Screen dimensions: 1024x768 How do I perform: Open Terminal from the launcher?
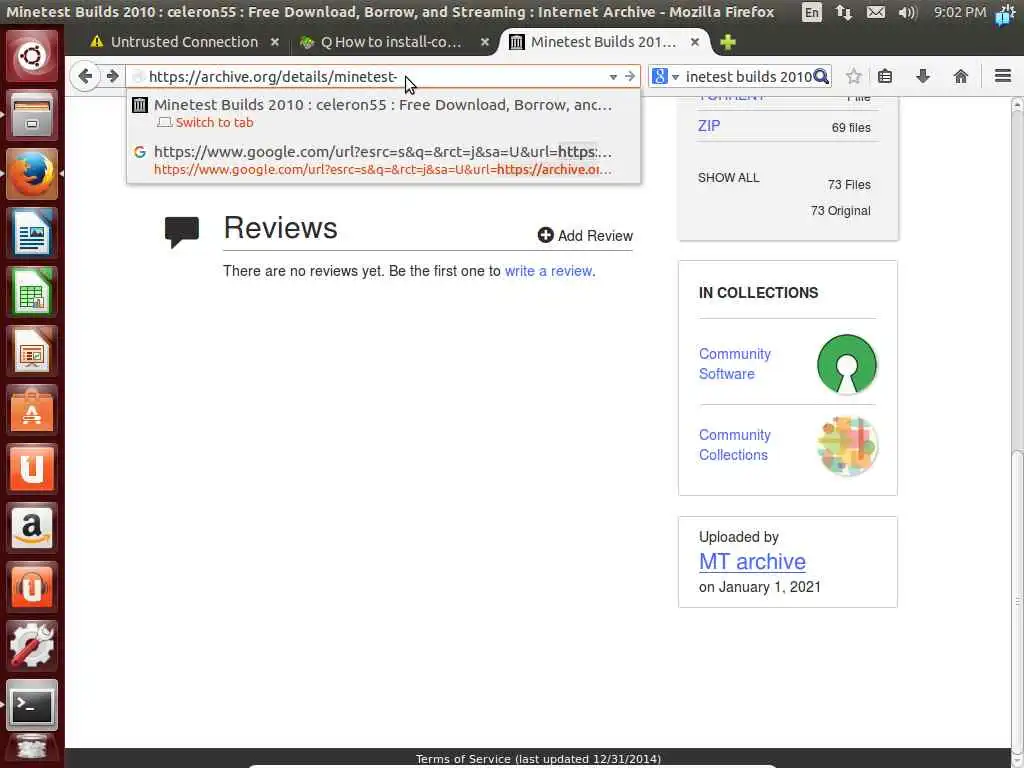(31, 705)
